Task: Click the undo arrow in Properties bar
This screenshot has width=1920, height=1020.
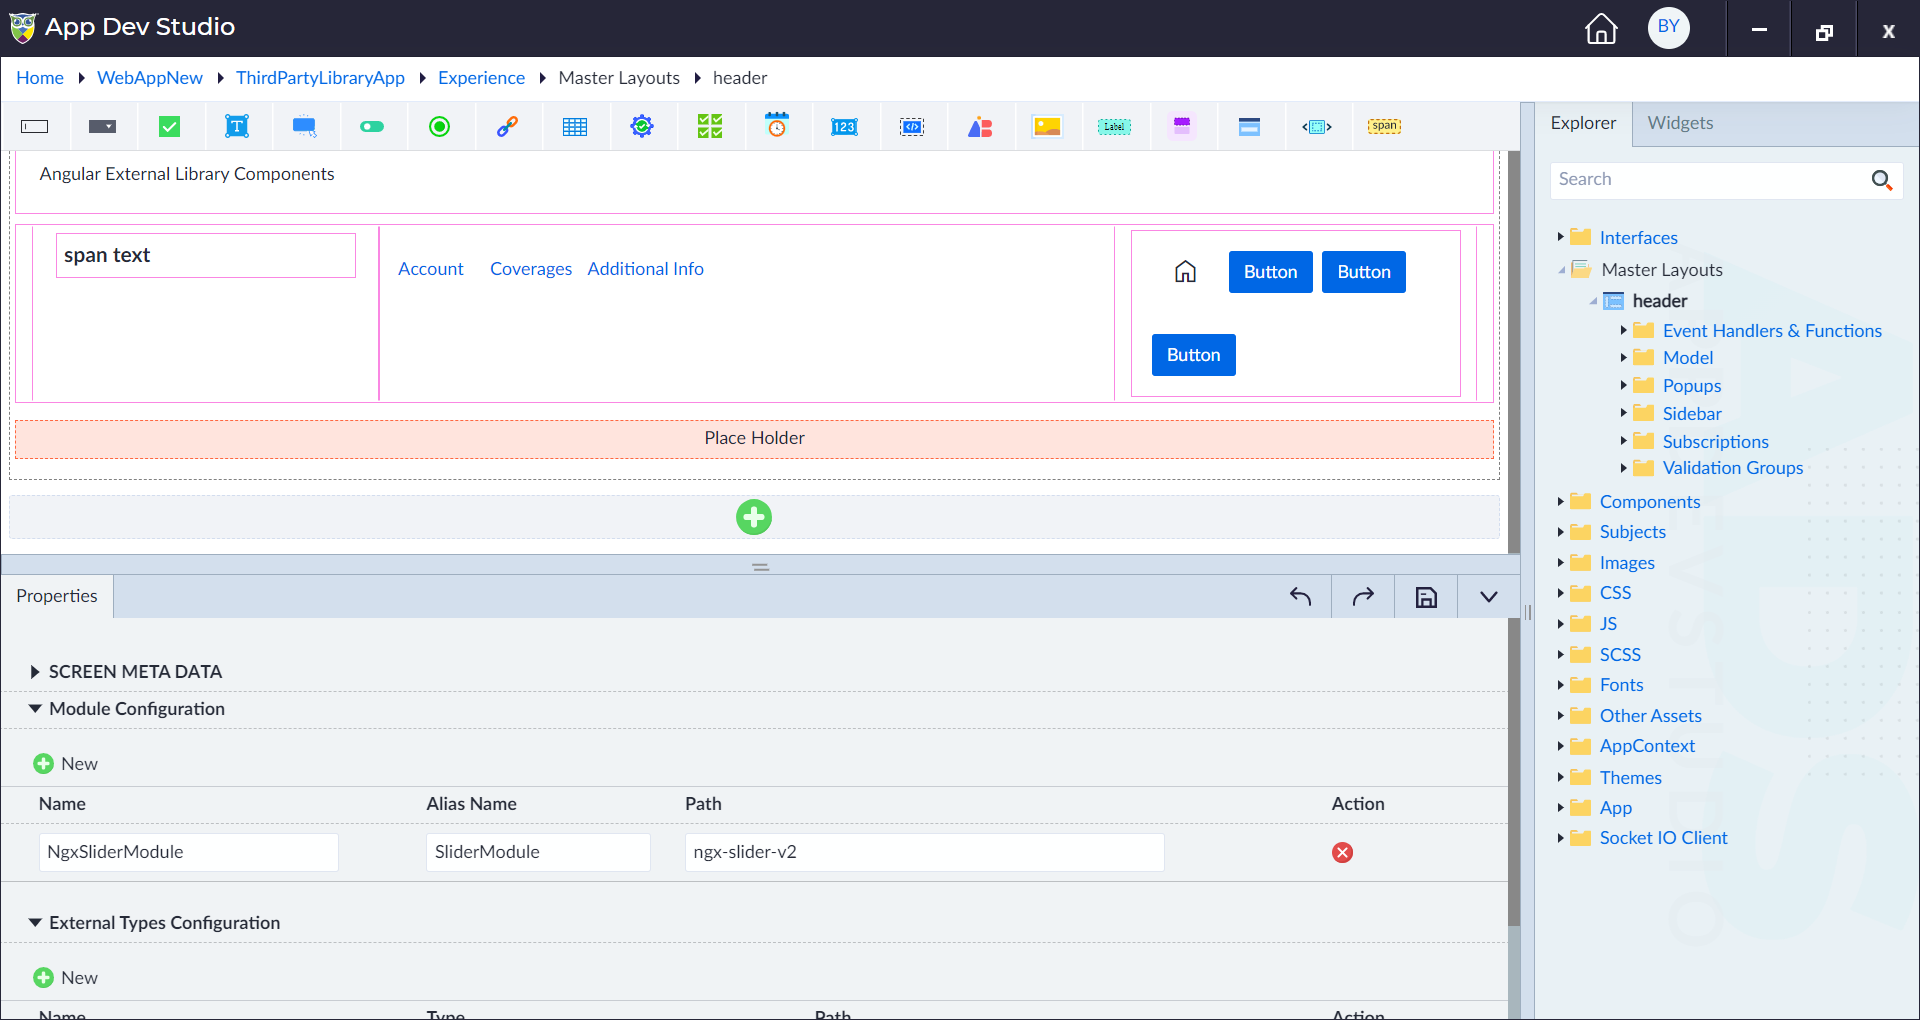Action: (x=1300, y=597)
